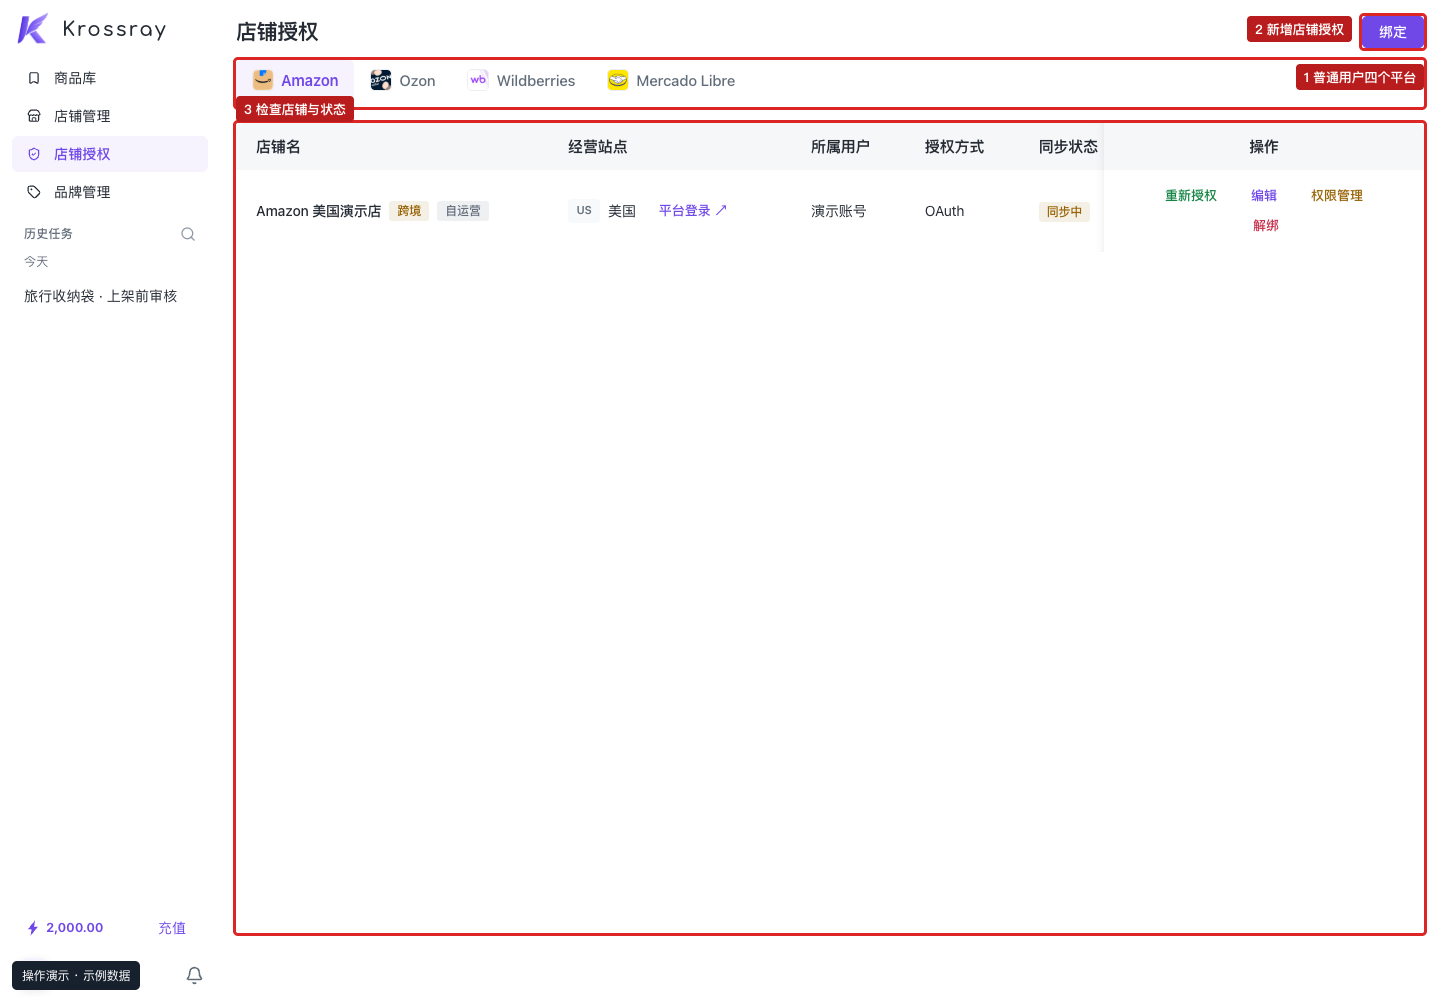The height and width of the screenshot is (1000, 1440).
Task: Click the shield icon next to 店铺授权
Action: click(x=34, y=154)
